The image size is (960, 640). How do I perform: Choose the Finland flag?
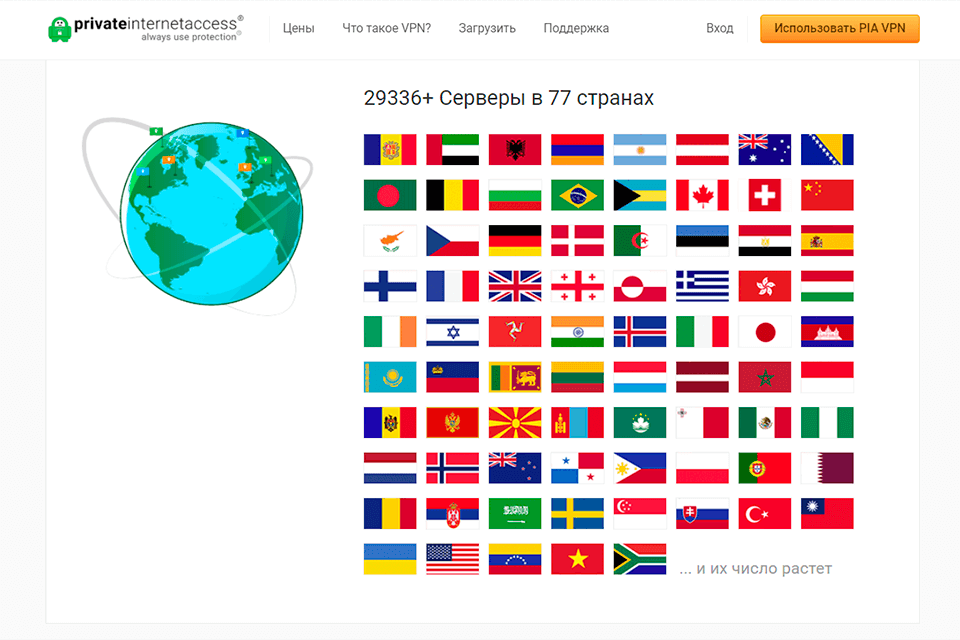(390, 286)
